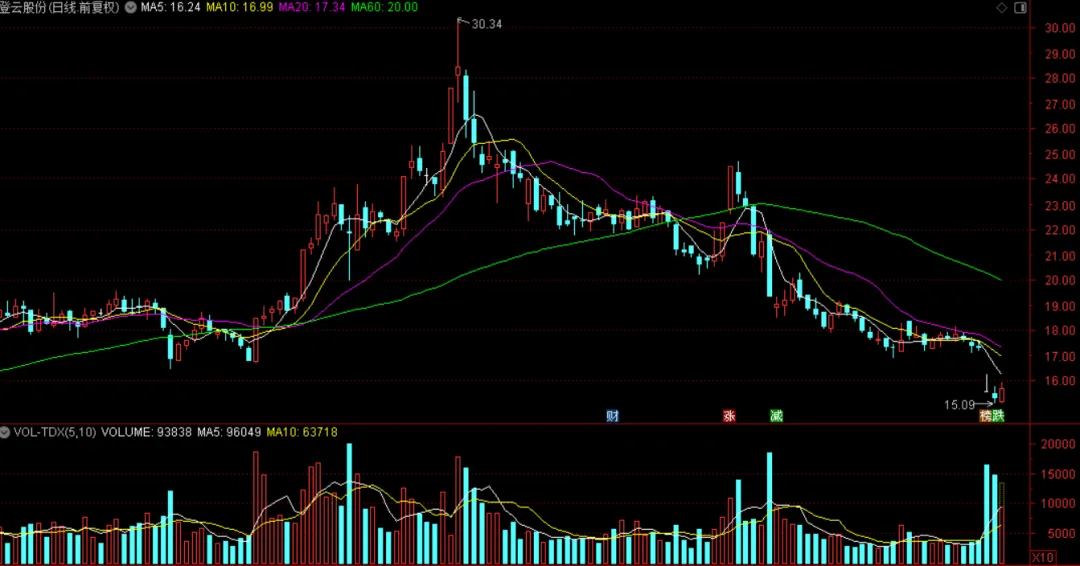
Task: Click the 30.34 high price annotation
Action: [x=486, y=24]
